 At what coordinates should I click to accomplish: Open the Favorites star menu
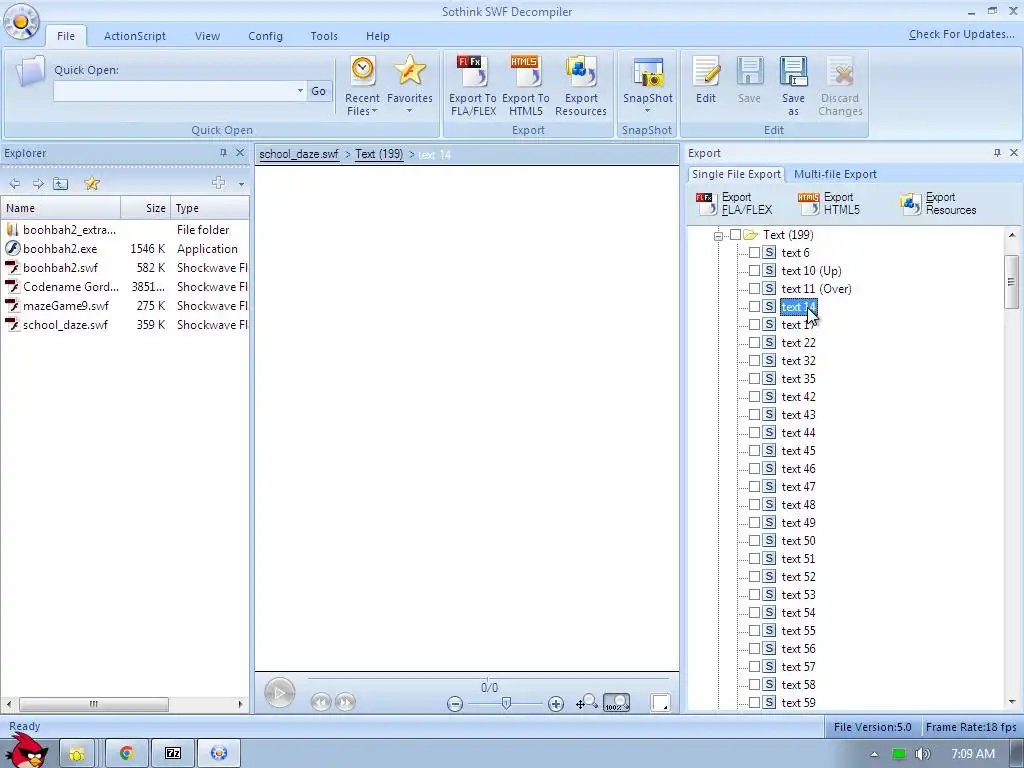tap(409, 86)
